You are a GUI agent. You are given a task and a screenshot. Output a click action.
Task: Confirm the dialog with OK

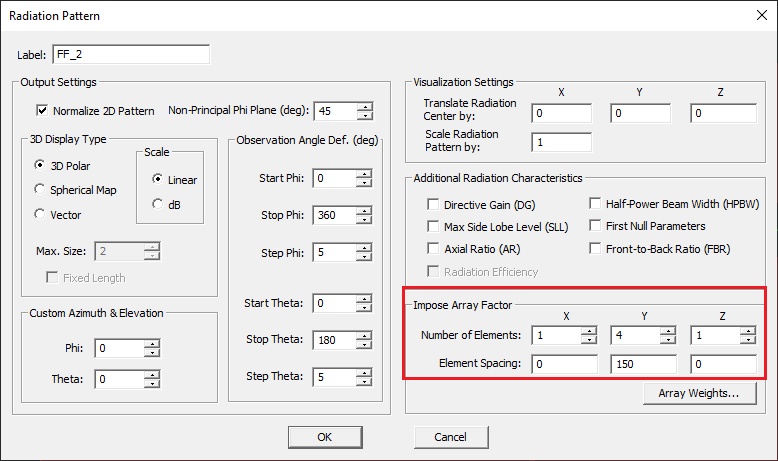pos(325,437)
